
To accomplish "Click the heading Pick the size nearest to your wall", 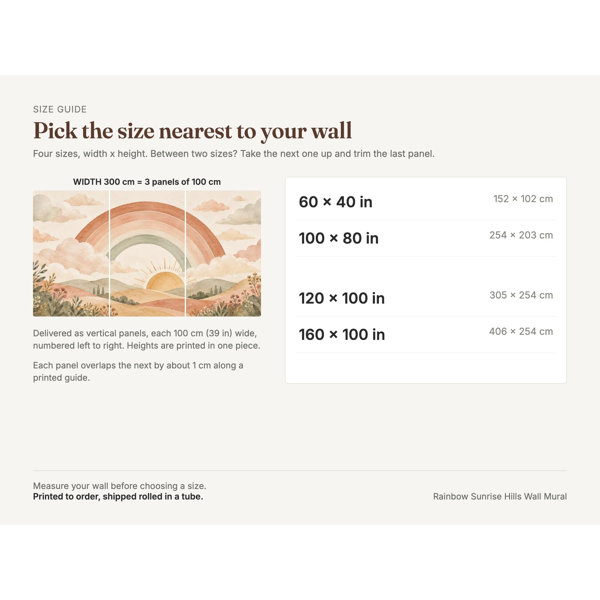I will pyautogui.click(x=192, y=131).
